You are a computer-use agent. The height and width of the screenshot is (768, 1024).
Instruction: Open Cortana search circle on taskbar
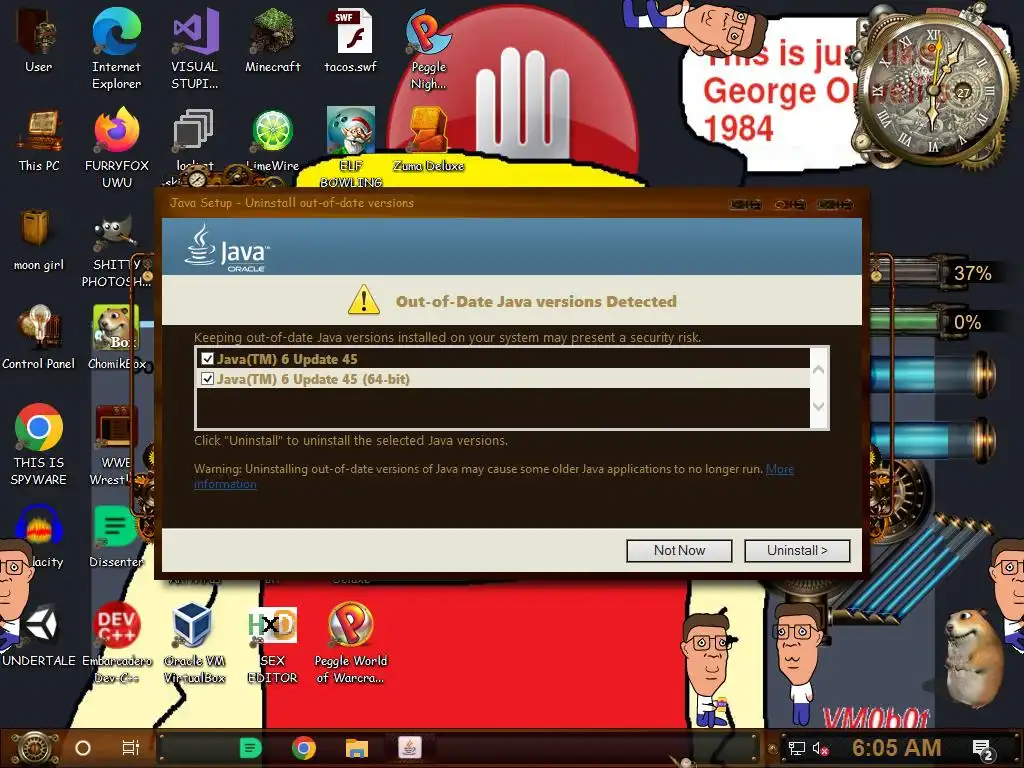83,748
